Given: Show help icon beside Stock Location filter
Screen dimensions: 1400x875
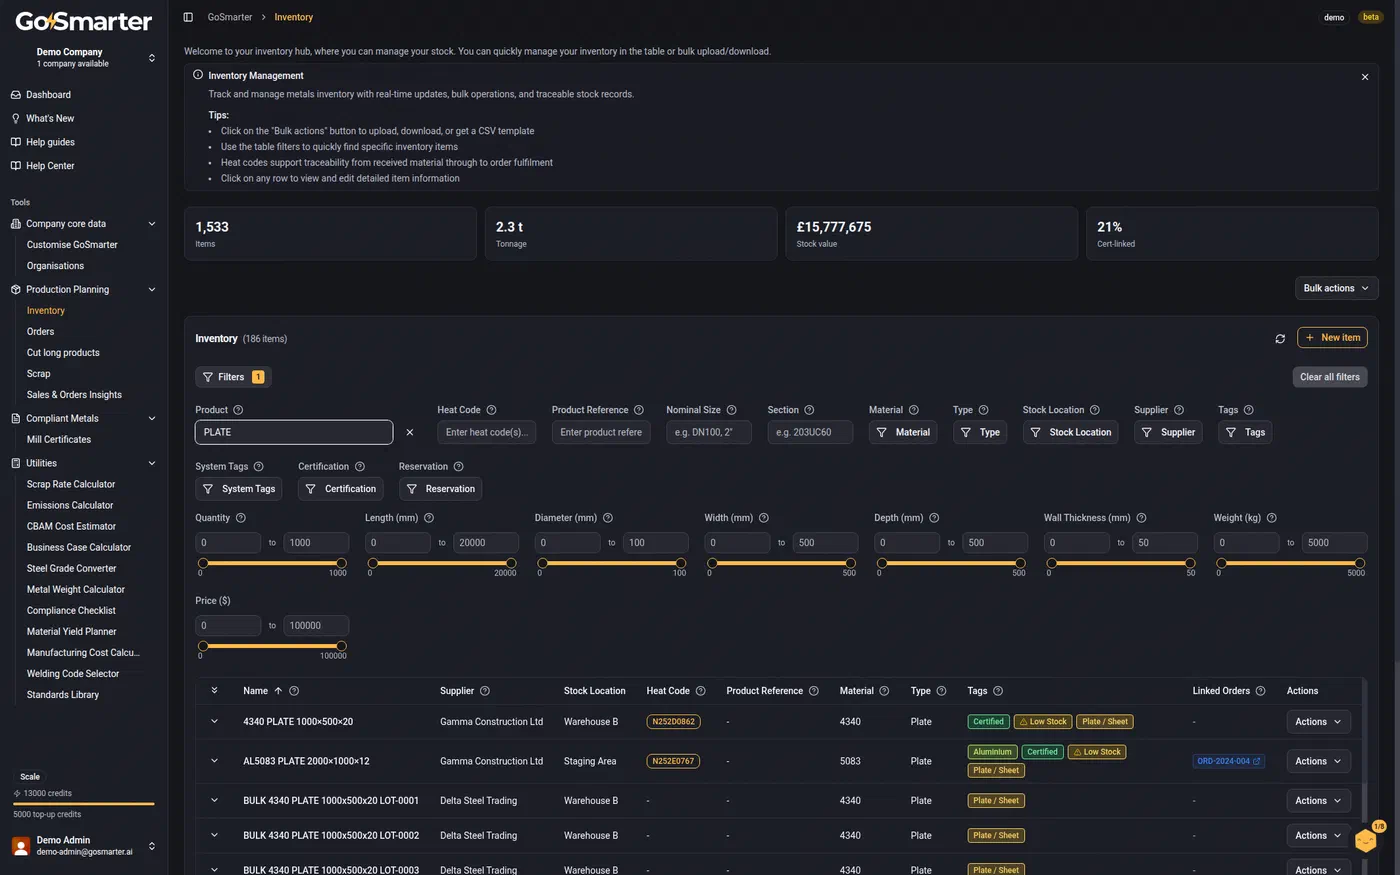Looking at the screenshot, I should click(1095, 410).
